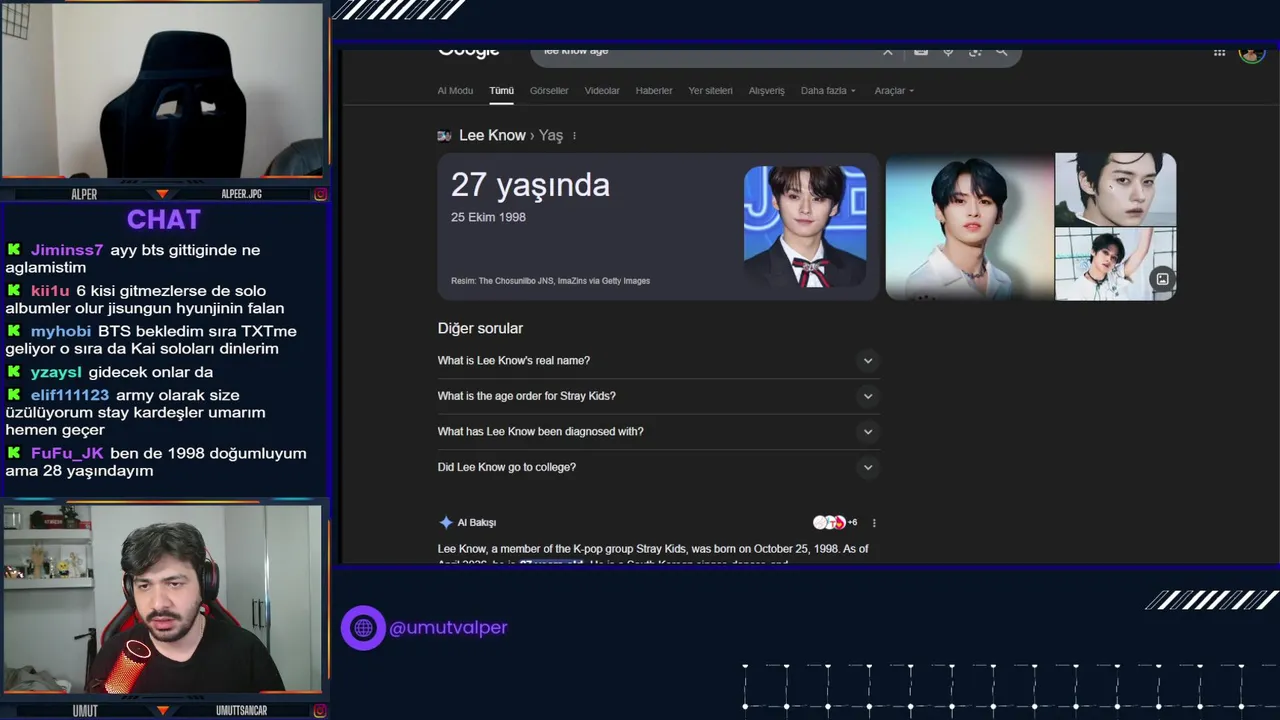This screenshot has height=720, width=1280.
Task: Open the large Lee Know photo in the white shirt
Action: [969, 227]
